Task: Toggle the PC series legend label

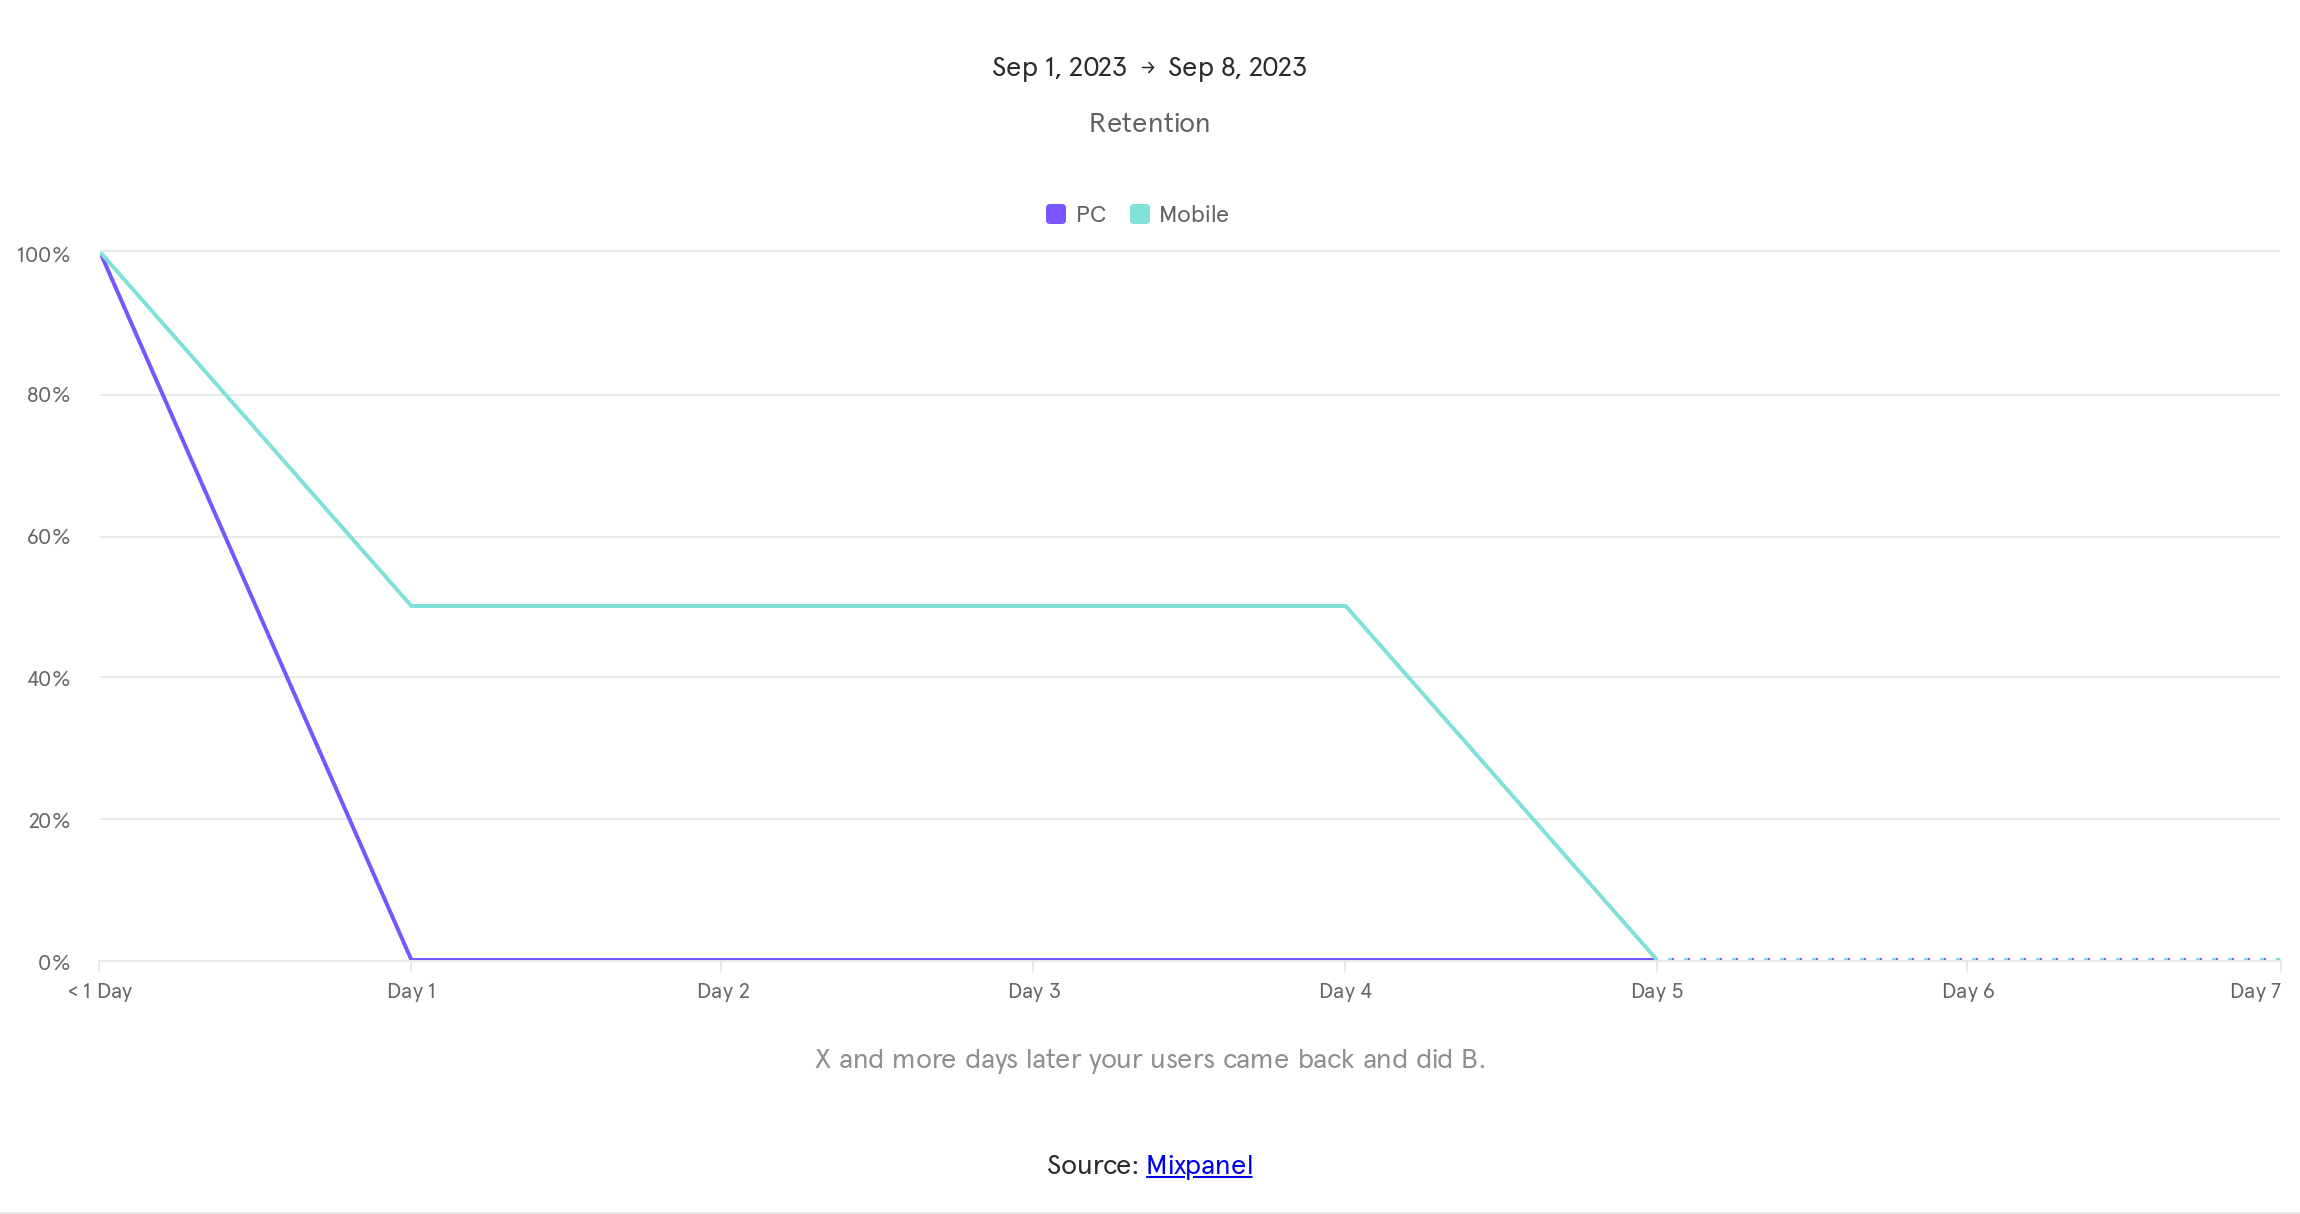Action: coord(1090,214)
